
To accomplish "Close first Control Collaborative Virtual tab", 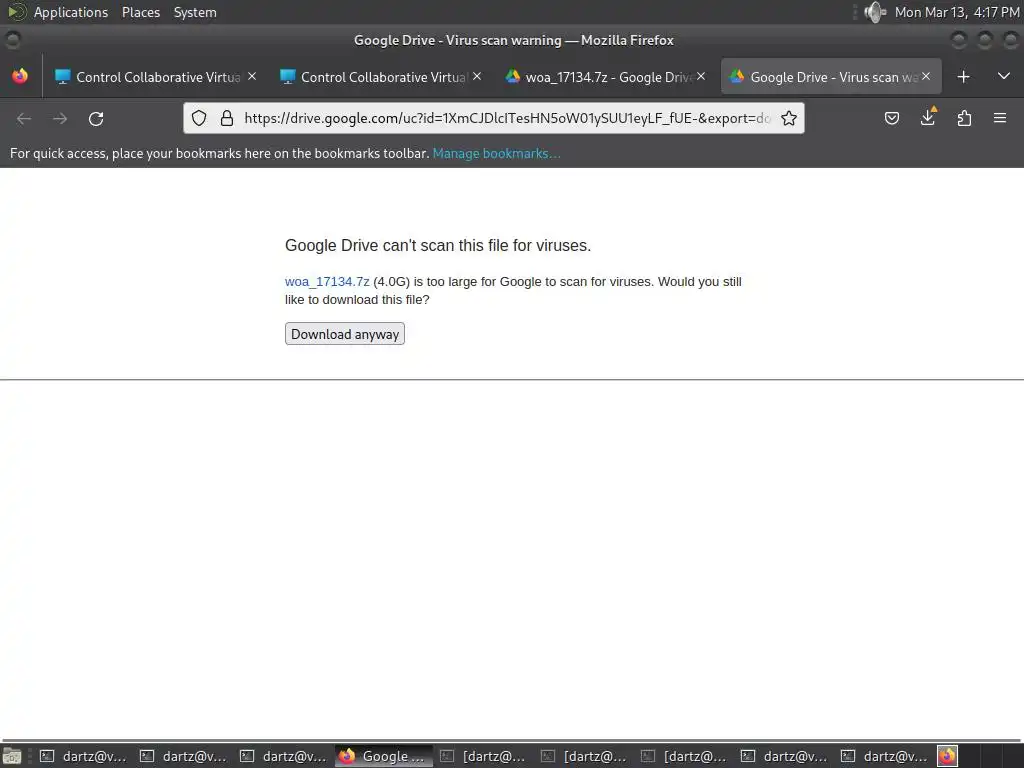I will 252,76.
